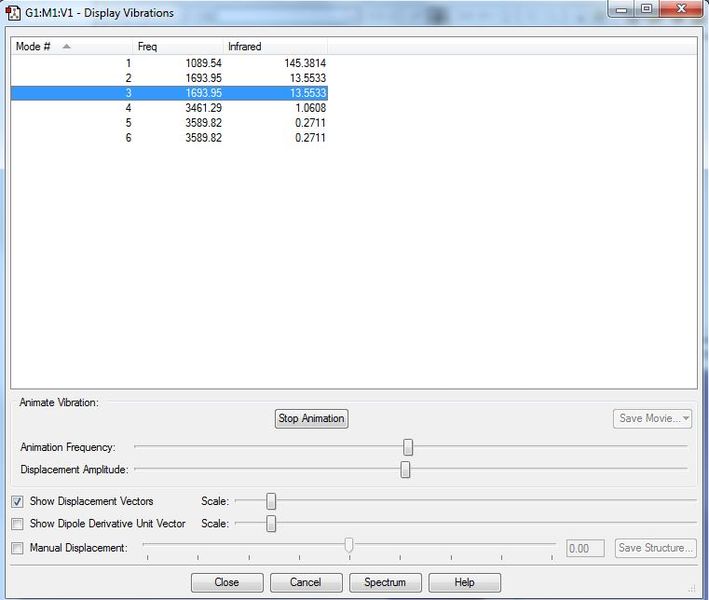Enable Show Dipole Derivative Unit Vector

coord(17,524)
